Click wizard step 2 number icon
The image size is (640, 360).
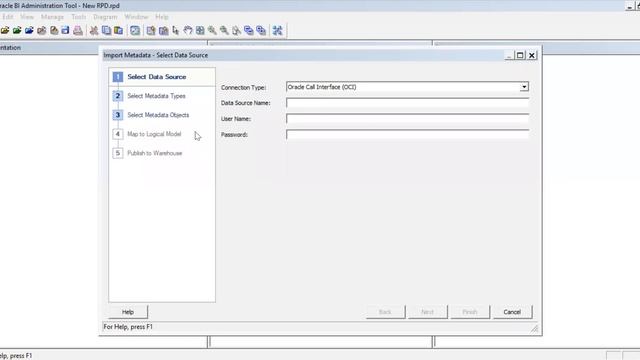[x=118, y=96]
